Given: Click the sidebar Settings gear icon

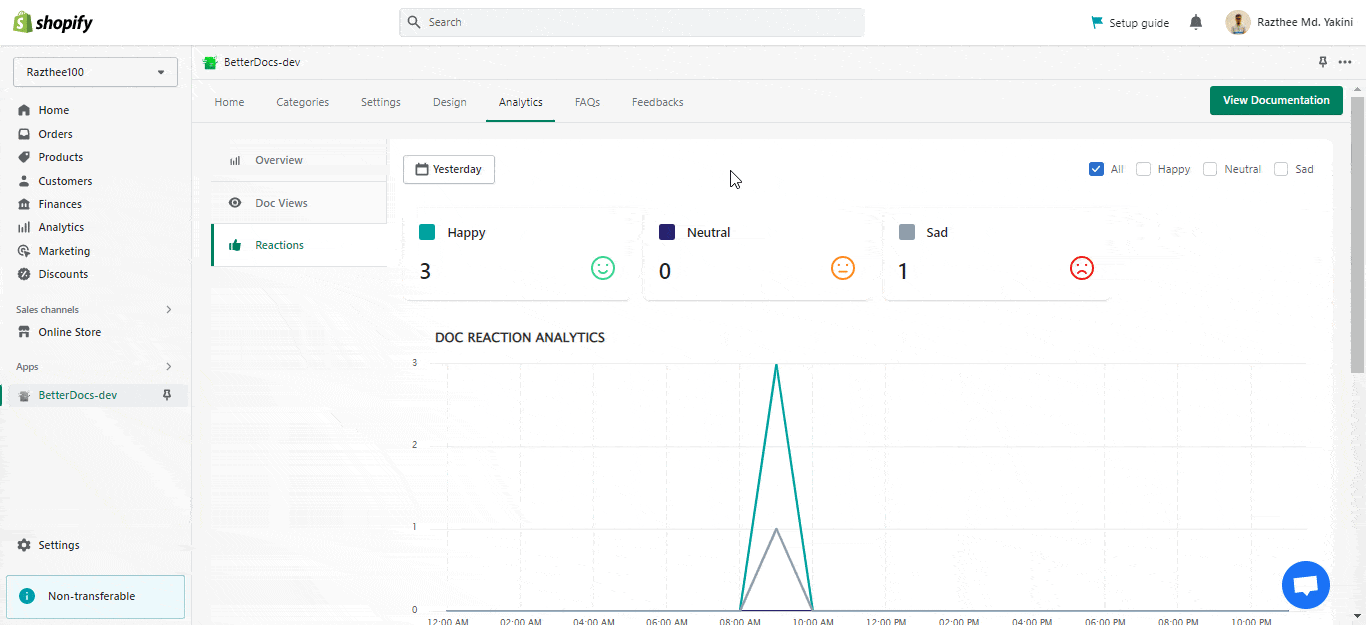Looking at the screenshot, I should coord(24,545).
